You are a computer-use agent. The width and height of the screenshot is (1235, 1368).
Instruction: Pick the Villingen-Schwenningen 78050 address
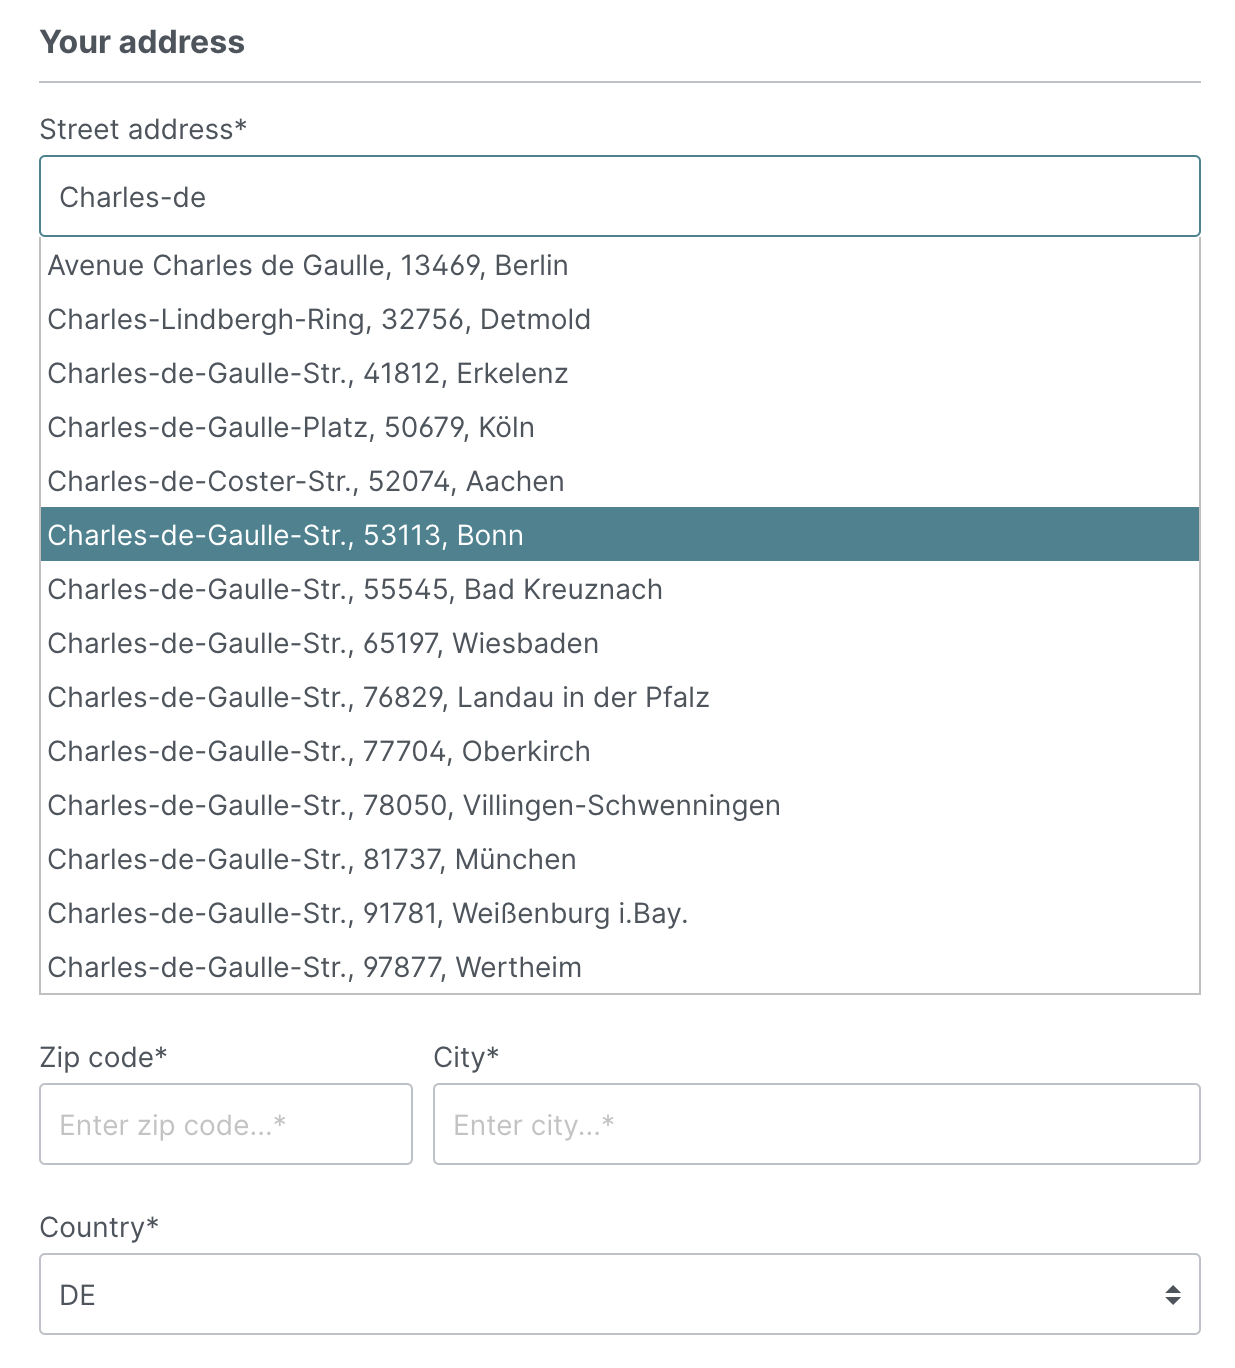point(414,806)
